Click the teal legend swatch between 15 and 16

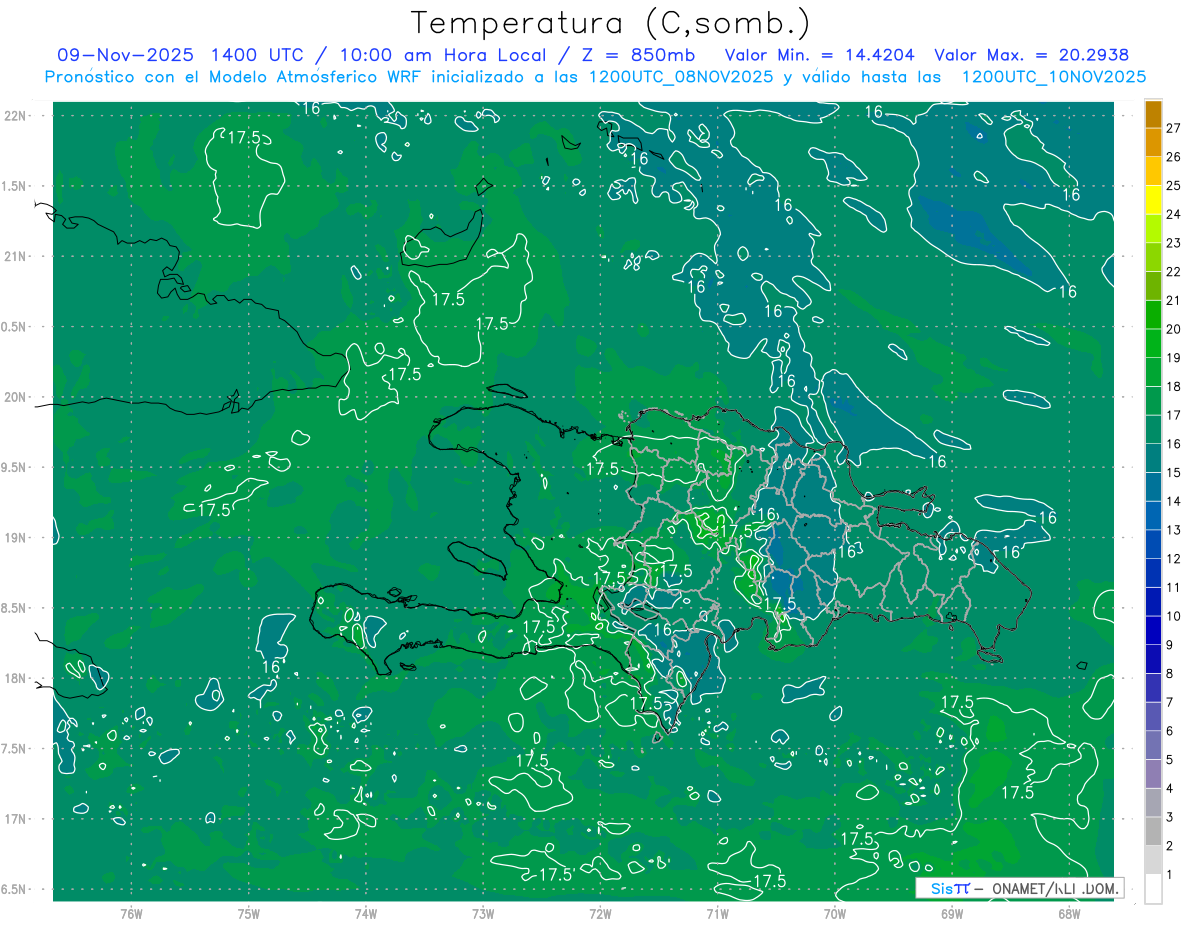tap(1153, 459)
